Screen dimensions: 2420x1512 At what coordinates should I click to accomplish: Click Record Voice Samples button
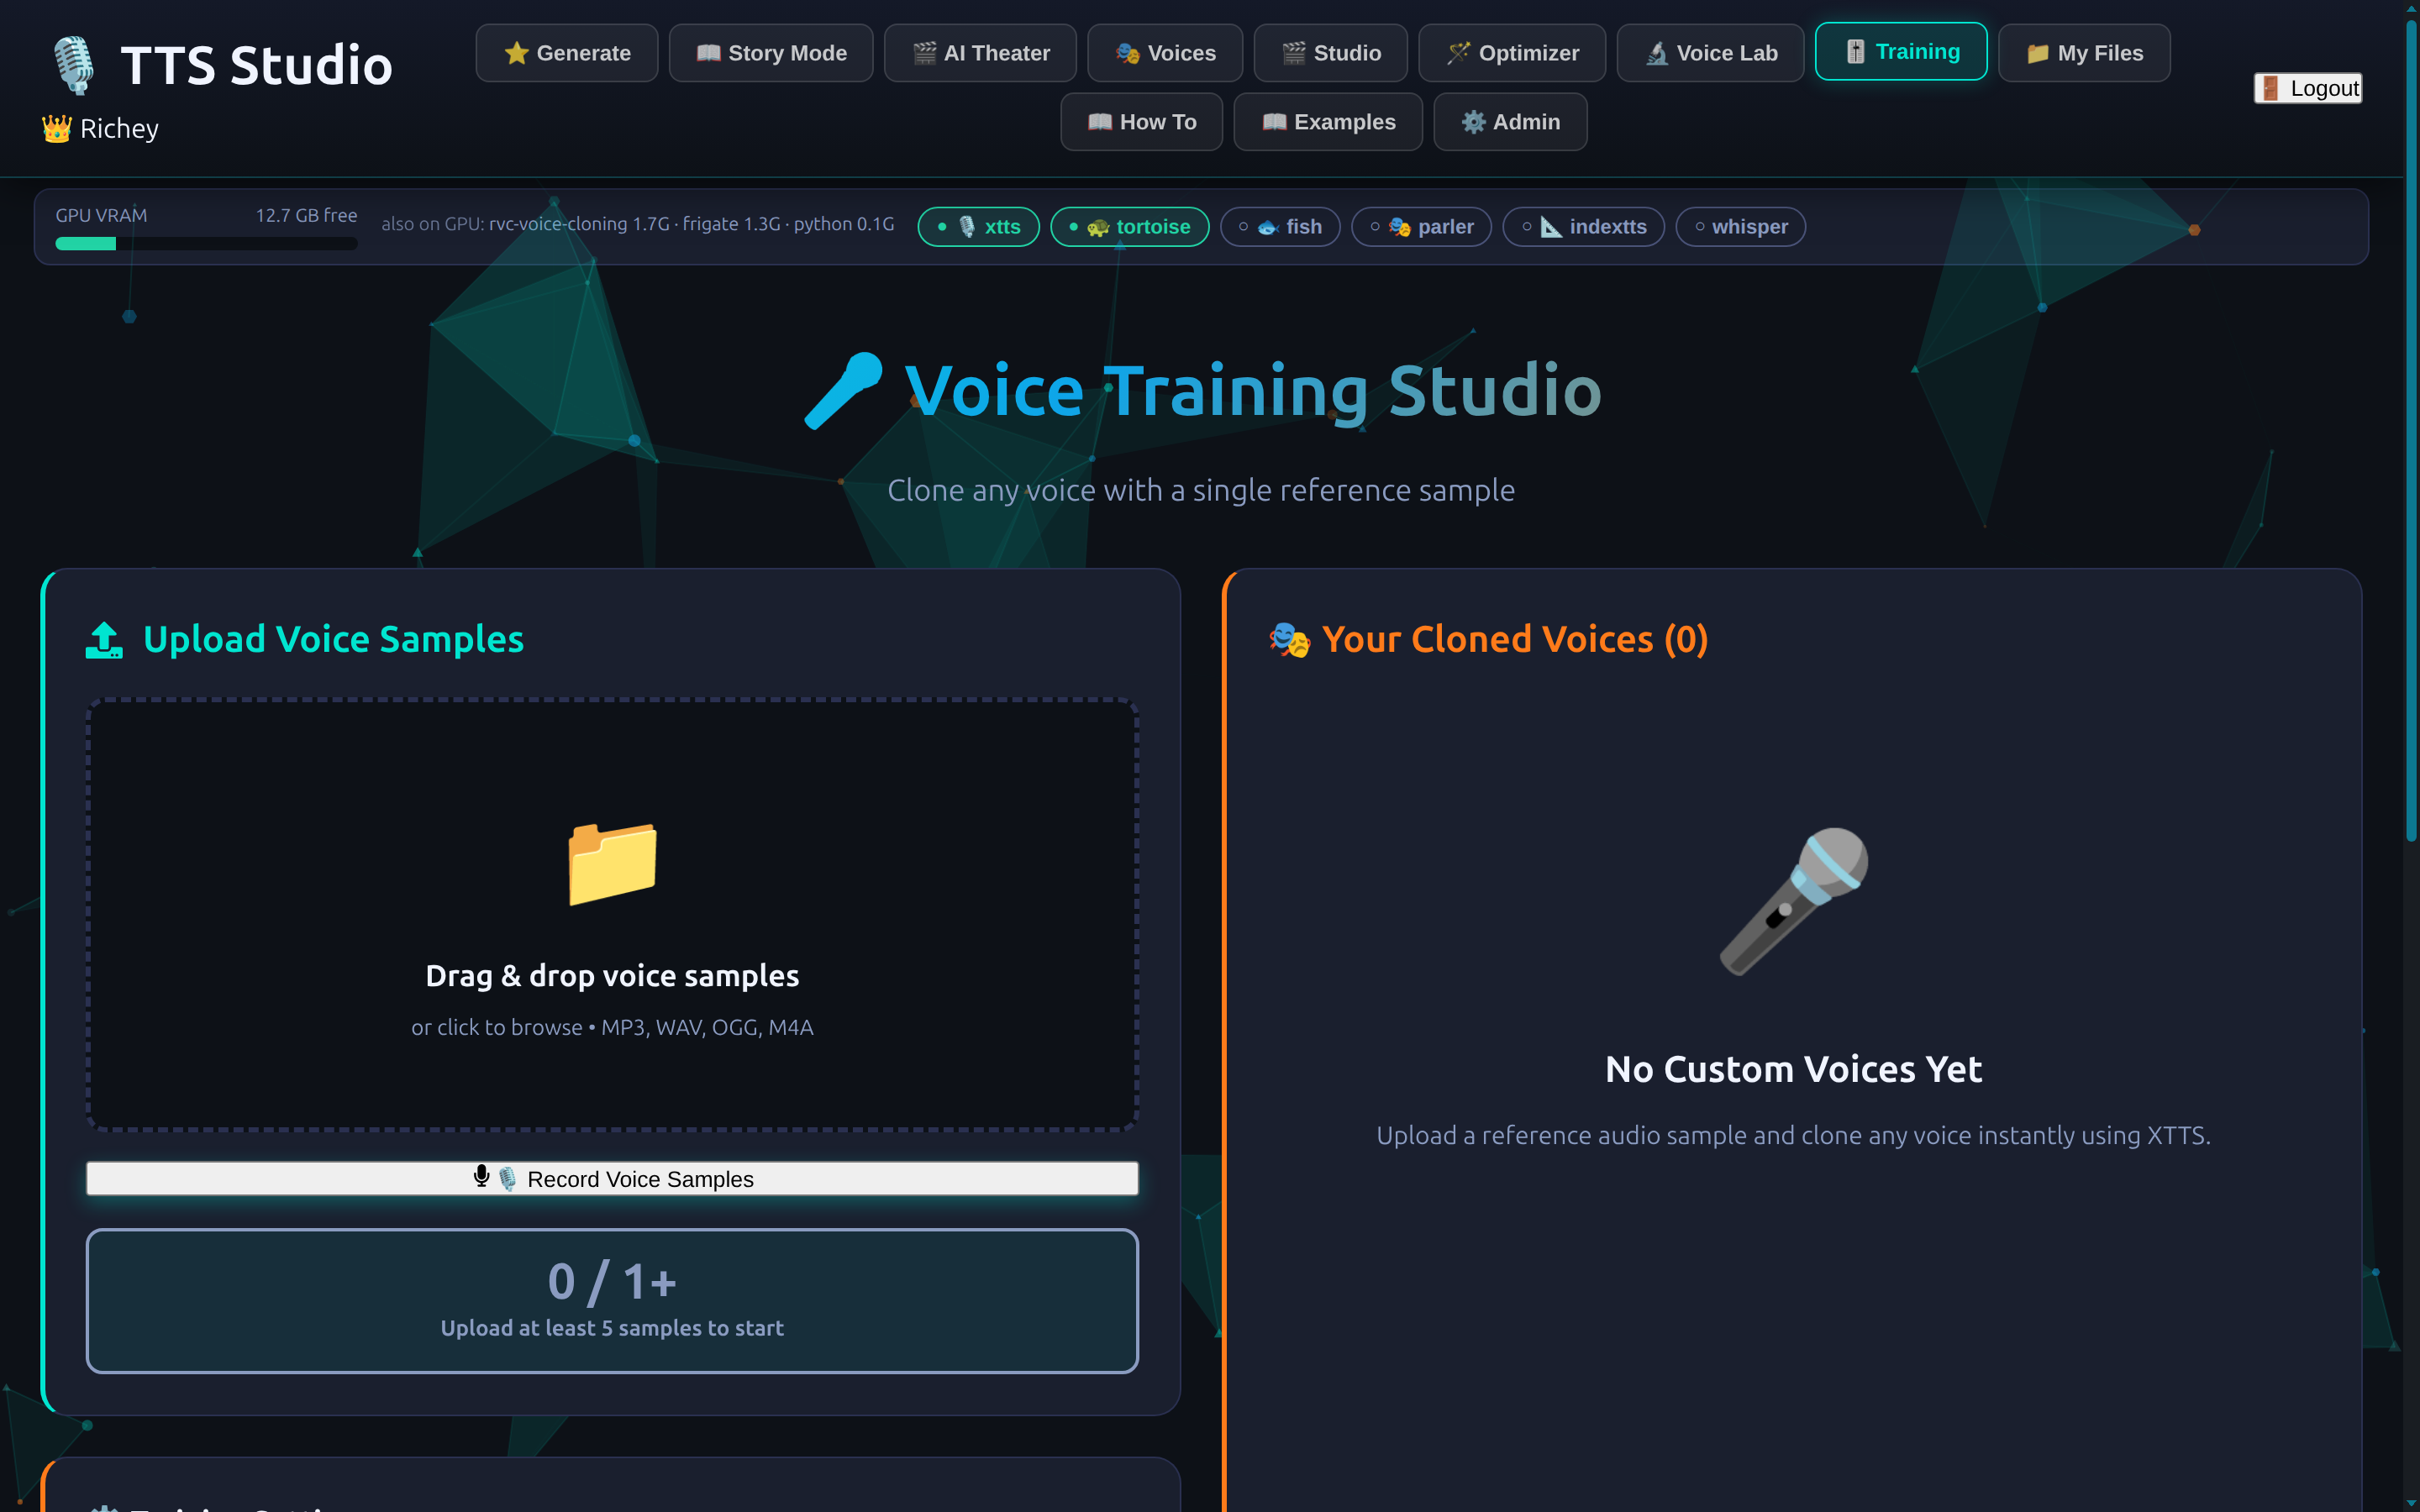coord(612,1179)
